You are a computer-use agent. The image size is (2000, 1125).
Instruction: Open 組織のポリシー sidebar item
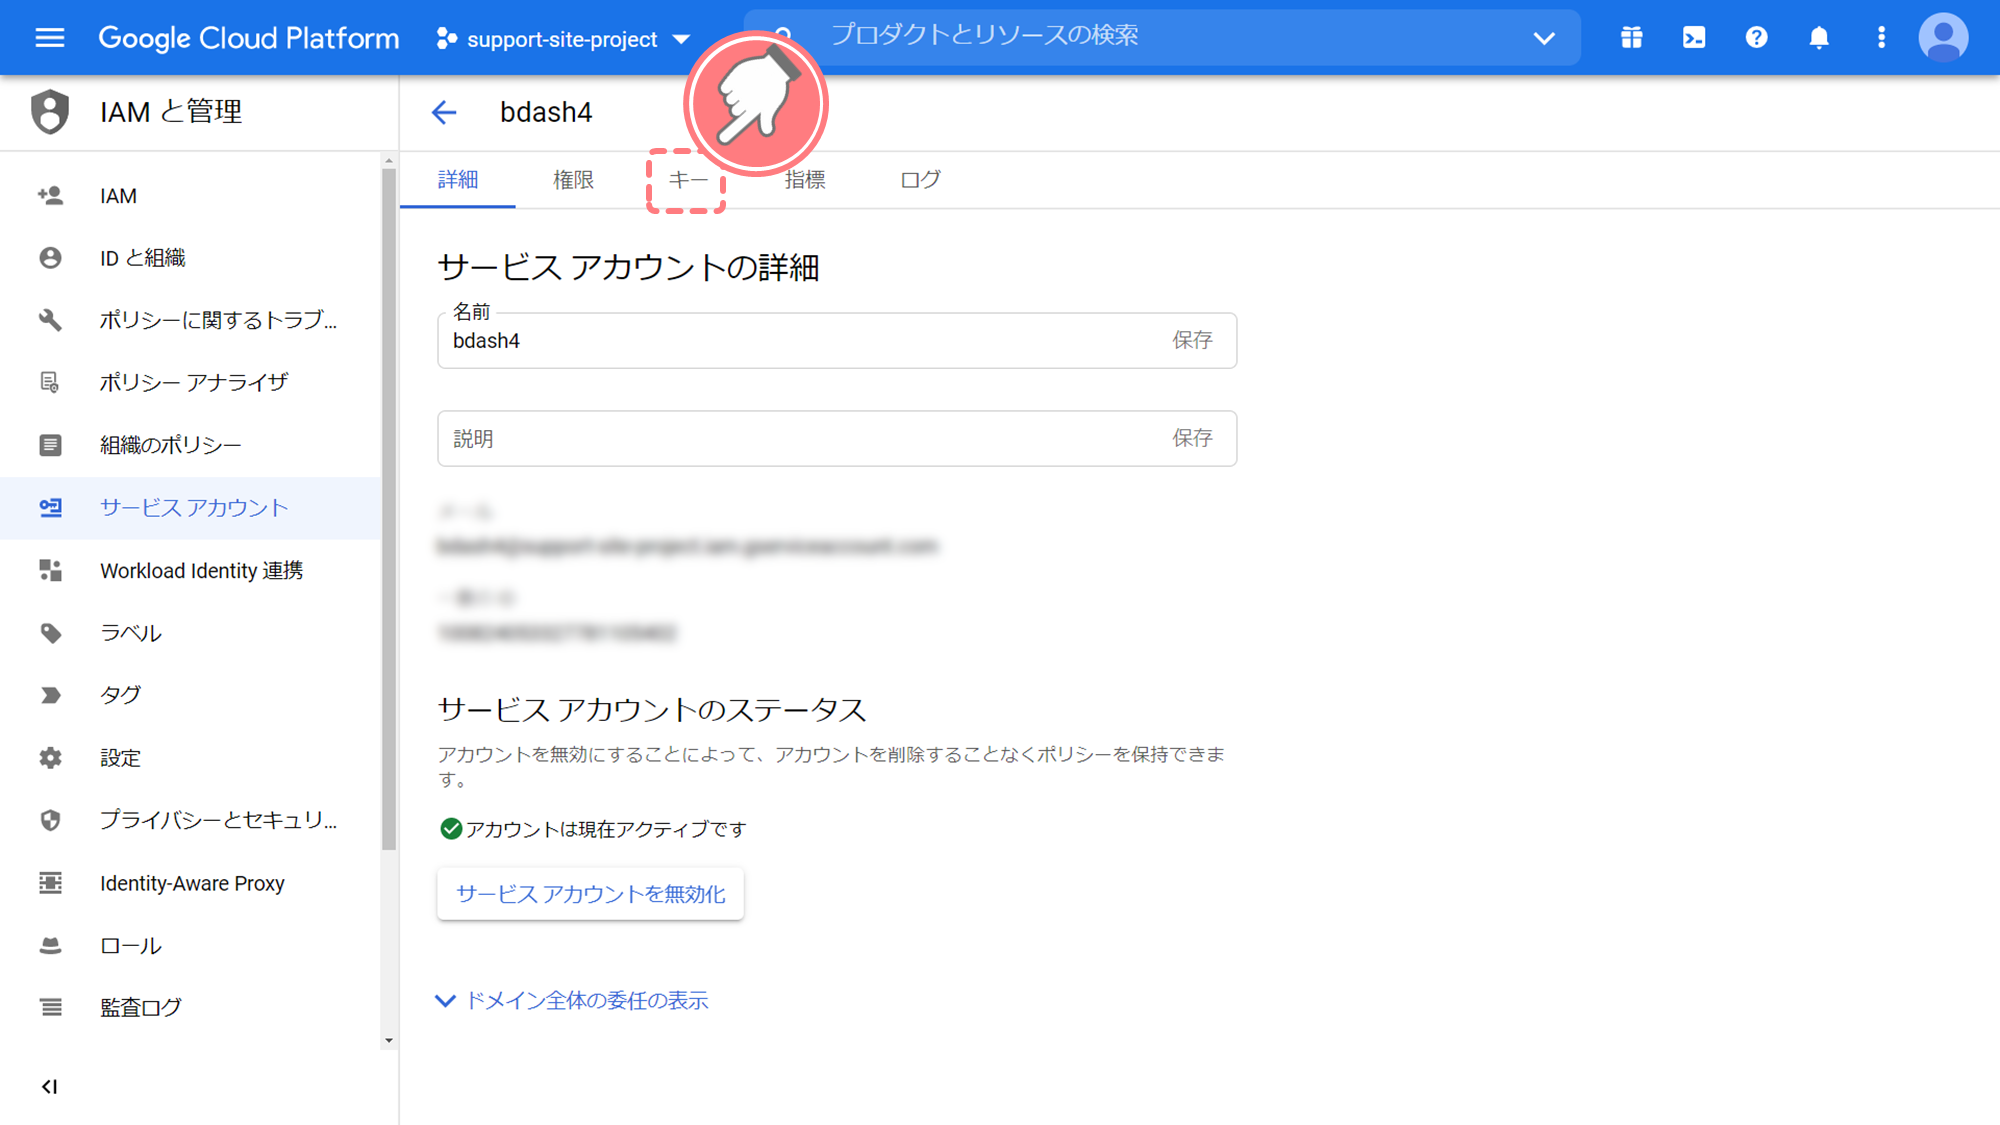click(x=190, y=445)
